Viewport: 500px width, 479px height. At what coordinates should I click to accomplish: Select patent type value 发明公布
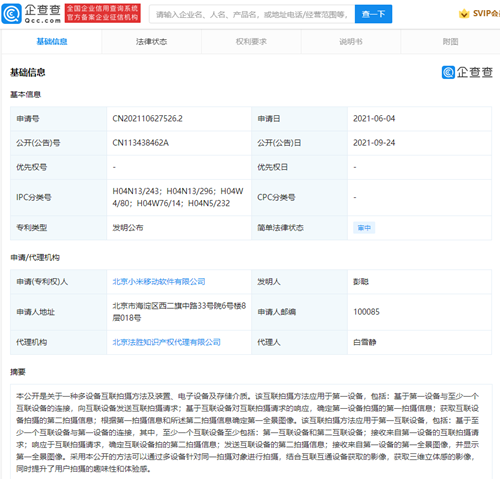pos(128,228)
